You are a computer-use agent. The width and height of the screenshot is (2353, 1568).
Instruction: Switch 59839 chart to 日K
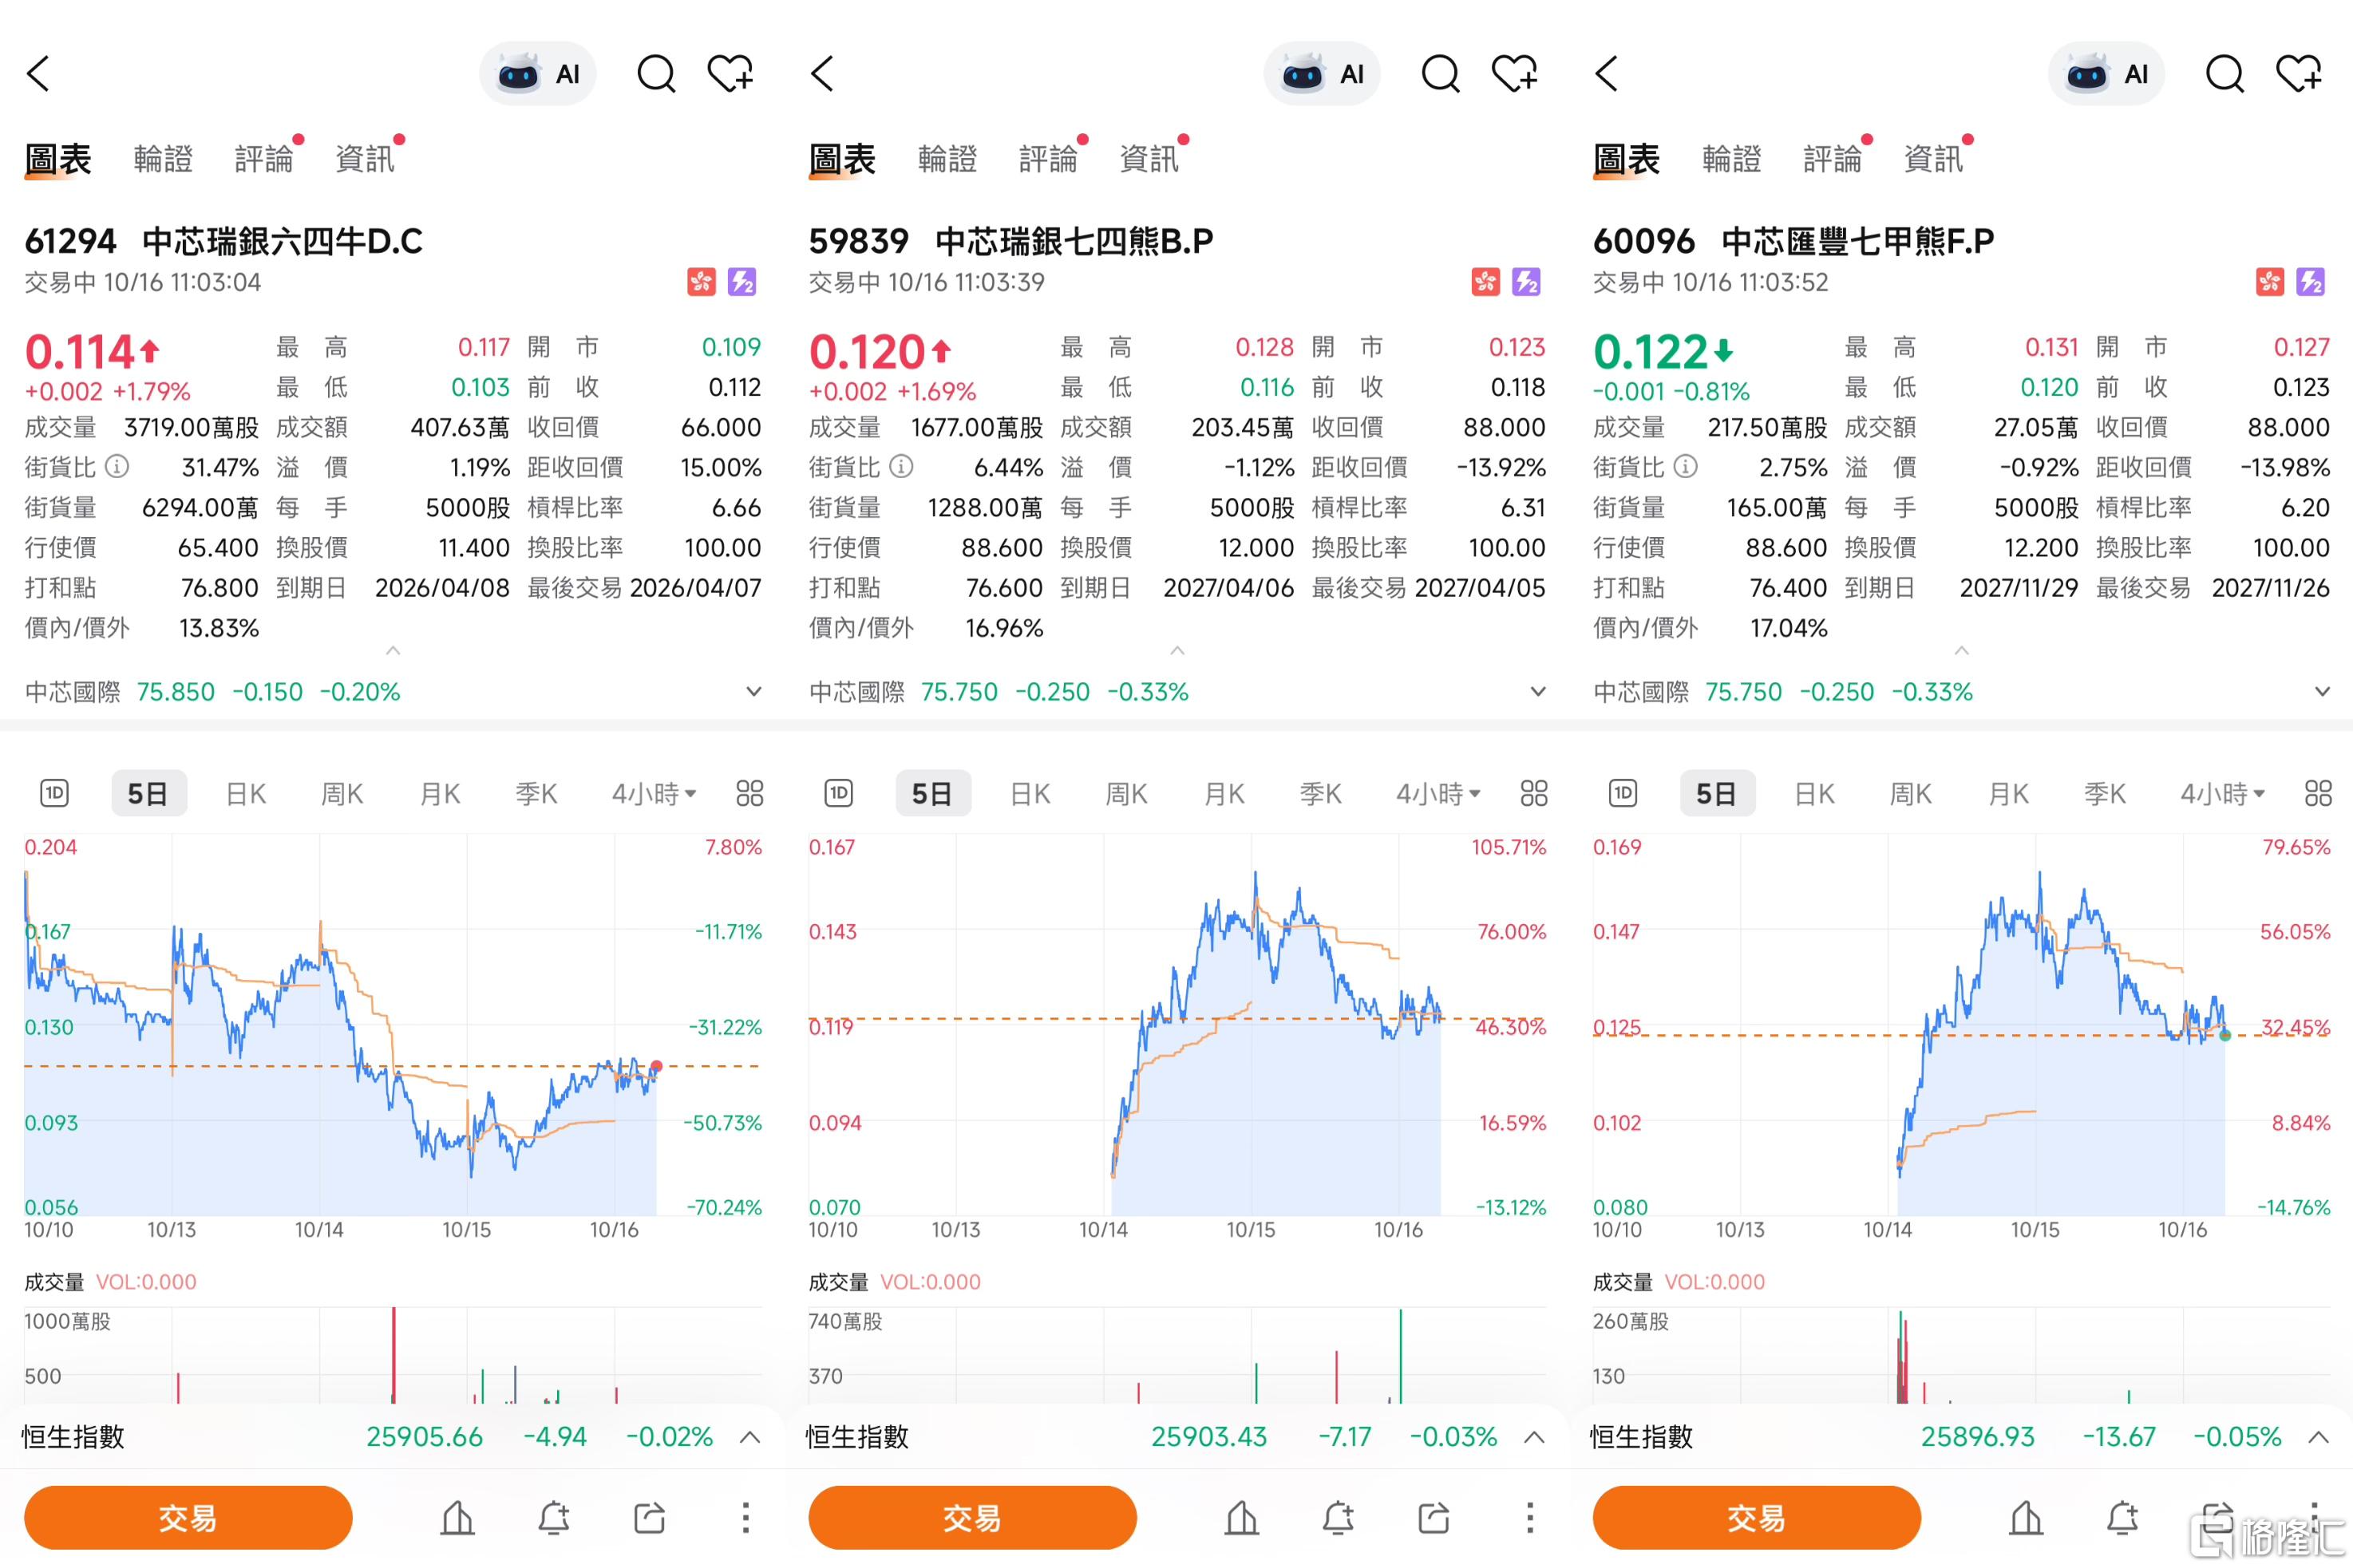pos(1030,794)
